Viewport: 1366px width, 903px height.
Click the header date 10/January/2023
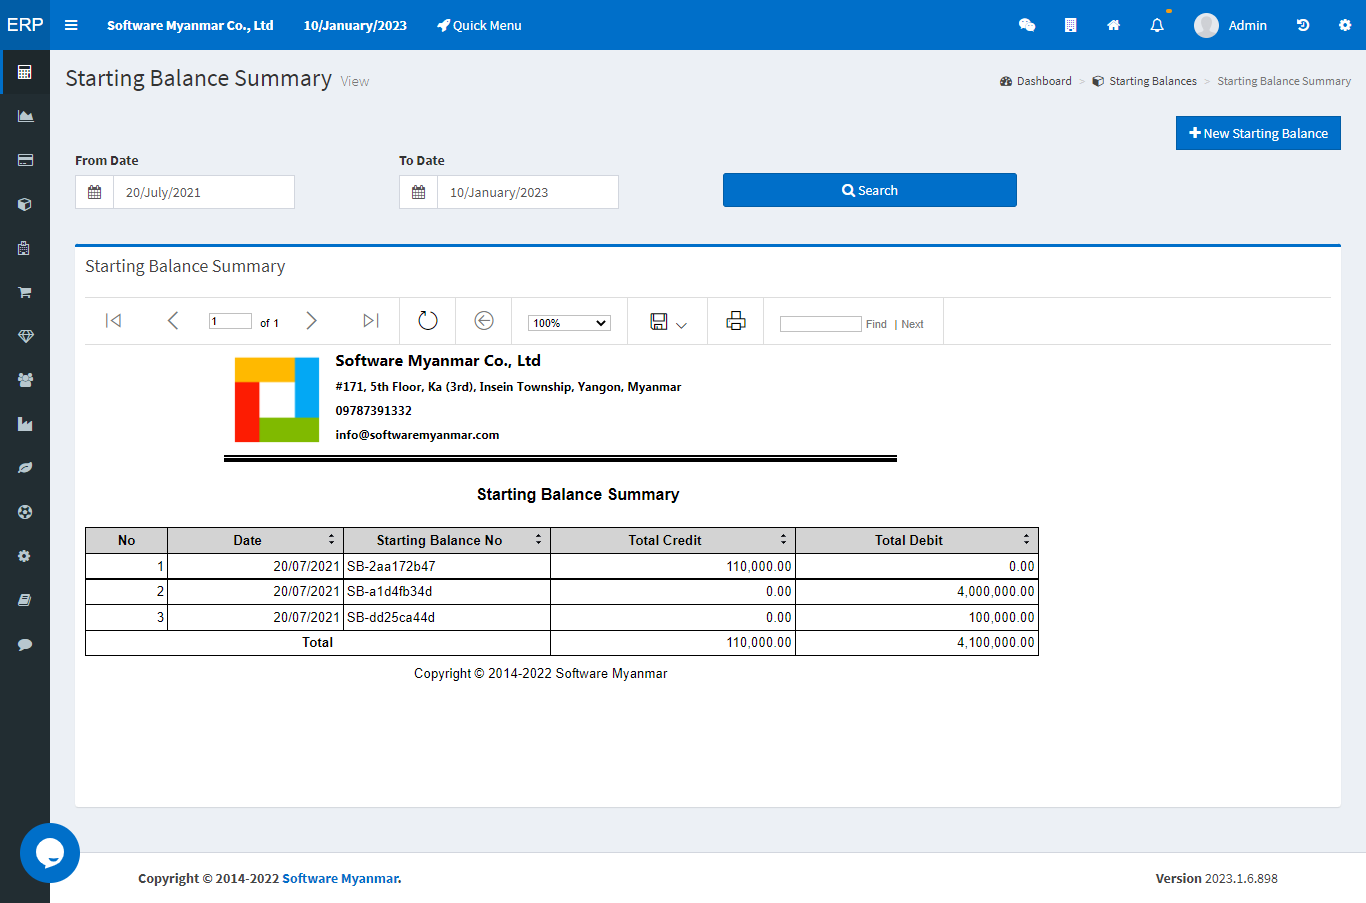(355, 25)
